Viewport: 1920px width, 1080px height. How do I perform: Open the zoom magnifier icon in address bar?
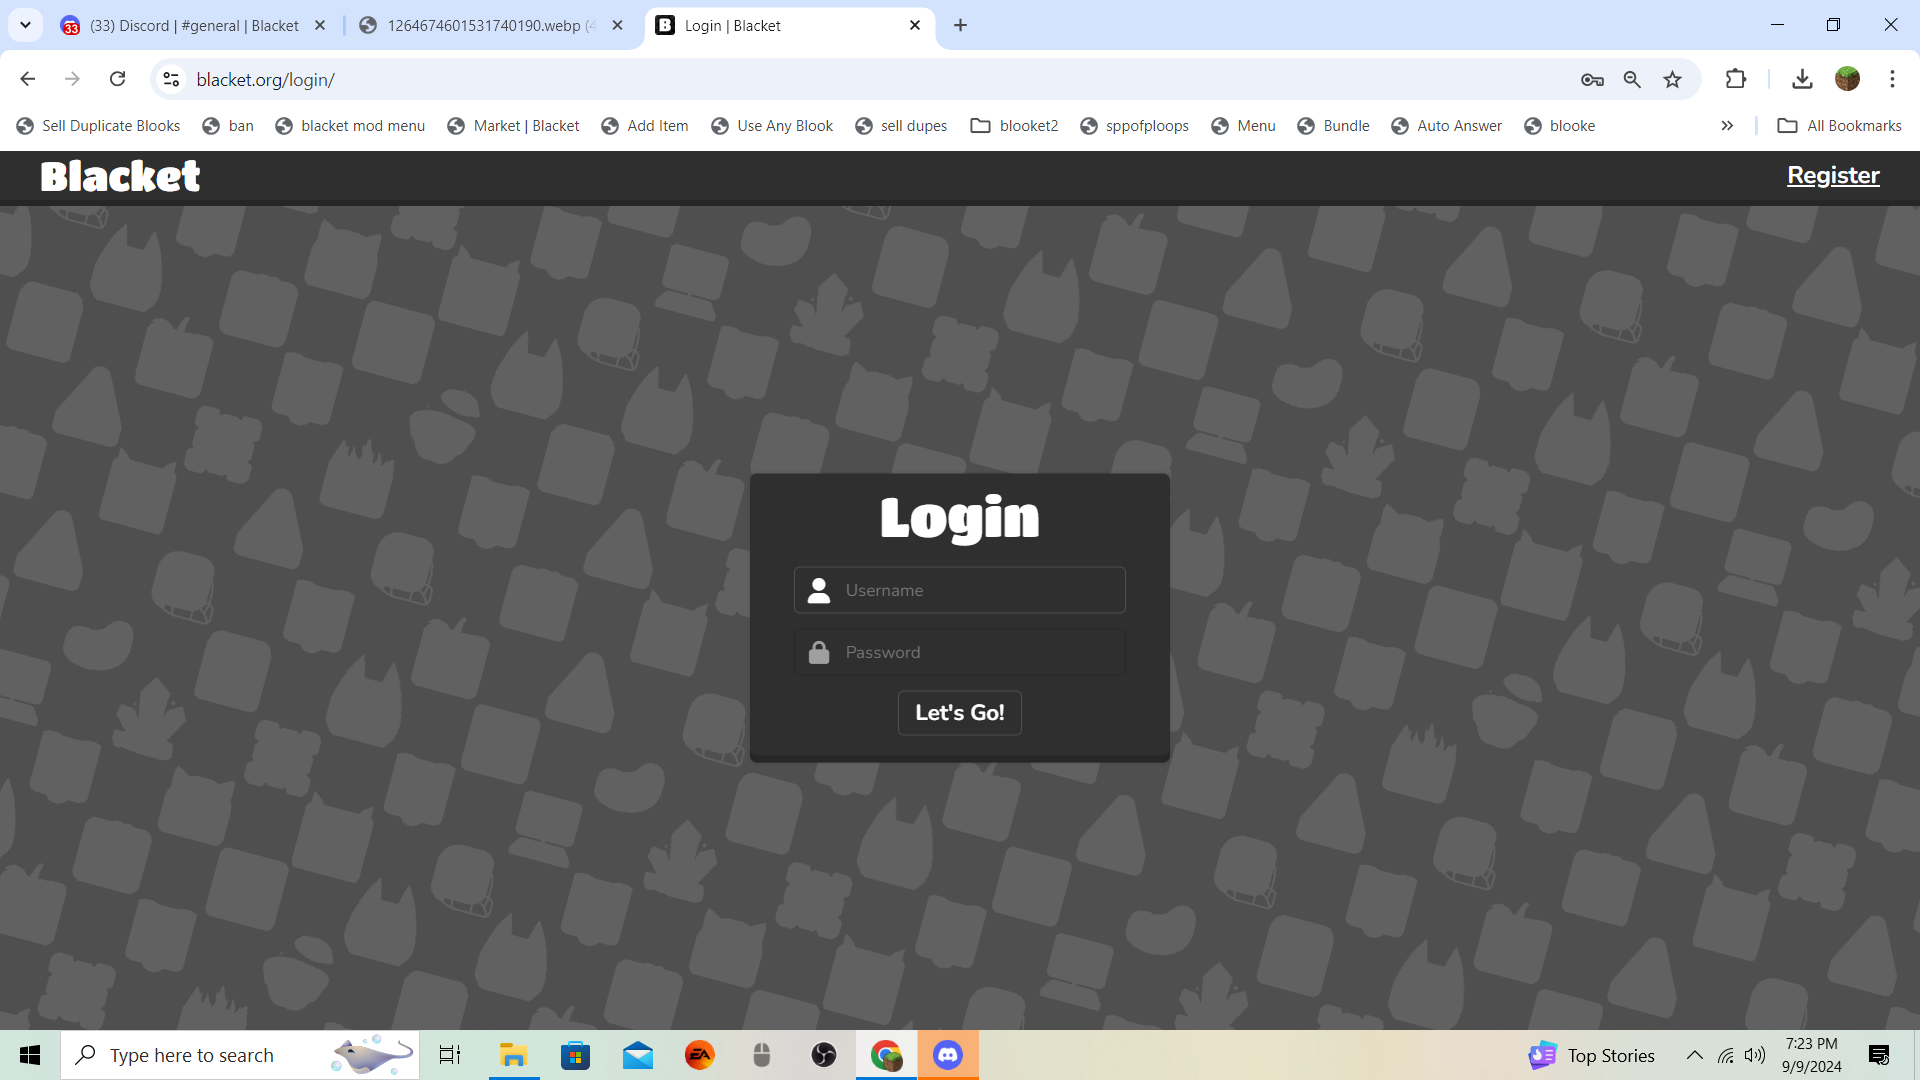pyautogui.click(x=1632, y=80)
